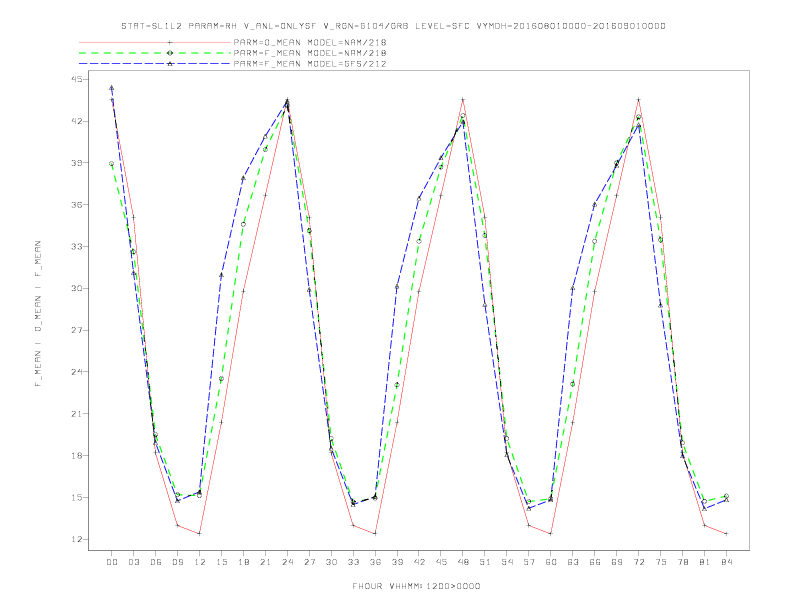Click blue triangle data point at forecast hour 15
This screenshot has width=792, height=612.
pyautogui.click(x=221, y=275)
